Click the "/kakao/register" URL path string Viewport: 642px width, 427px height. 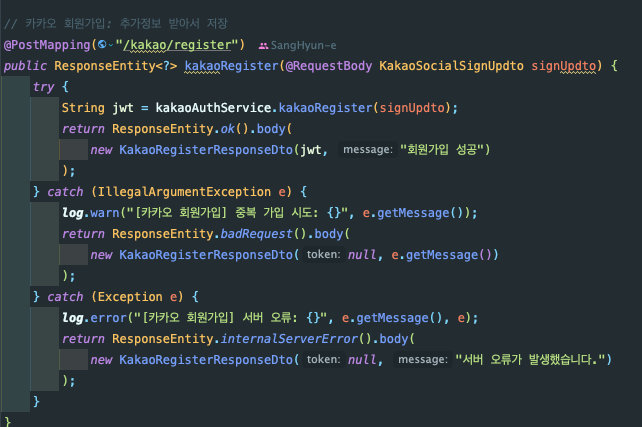tap(177, 45)
